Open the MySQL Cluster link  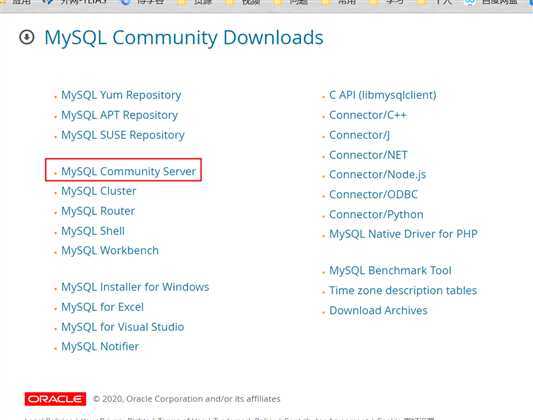pyautogui.click(x=99, y=191)
